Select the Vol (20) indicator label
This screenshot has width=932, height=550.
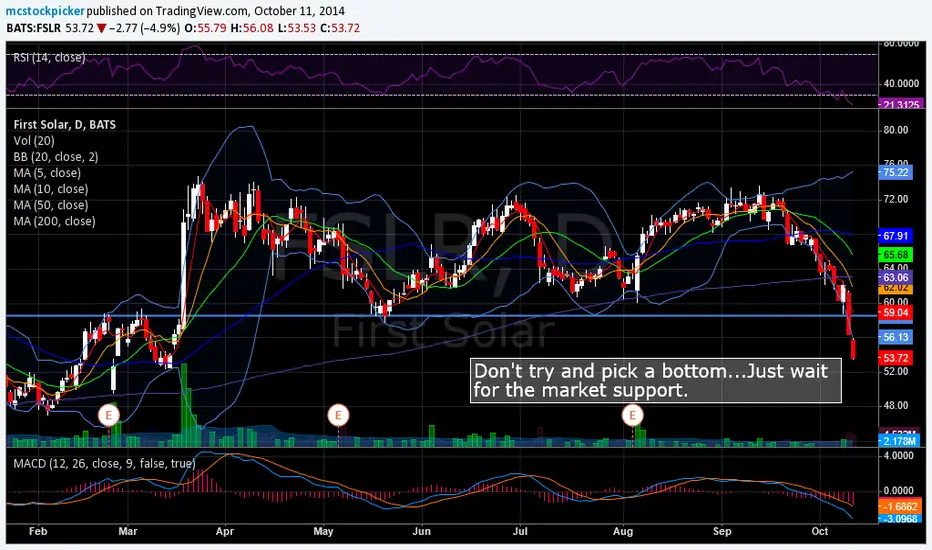pyautogui.click(x=34, y=141)
